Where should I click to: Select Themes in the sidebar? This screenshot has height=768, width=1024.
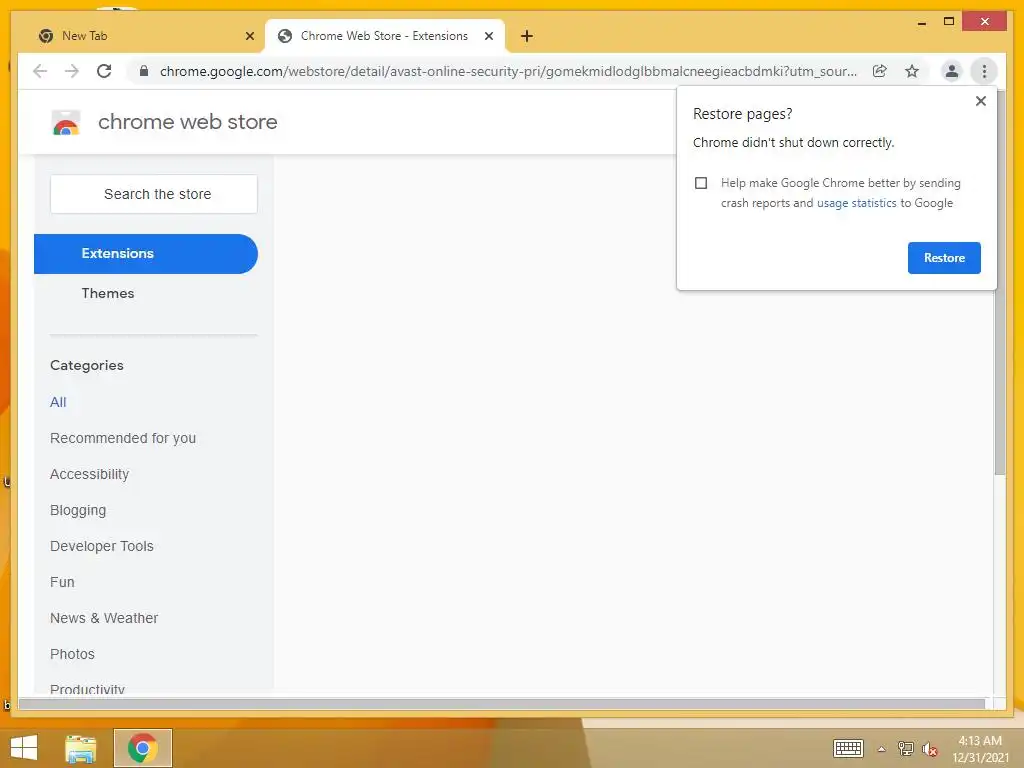pyautogui.click(x=108, y=293)
